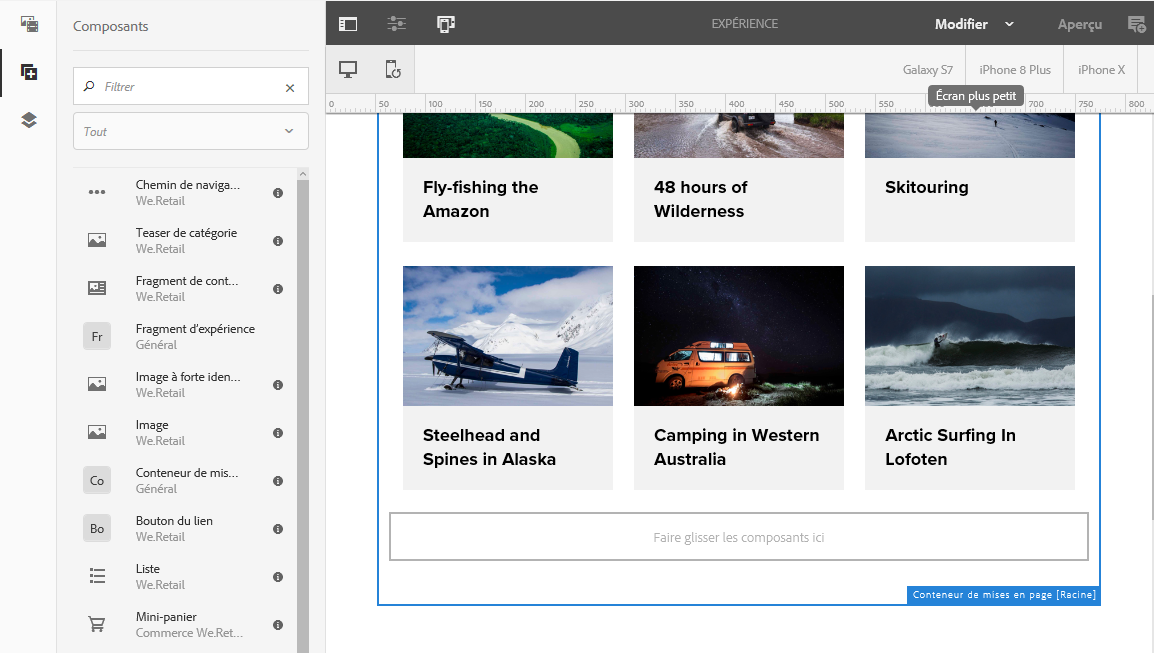
Task: Select the Galaxy S7 device breakpoint
Action: tap(928, 70)
